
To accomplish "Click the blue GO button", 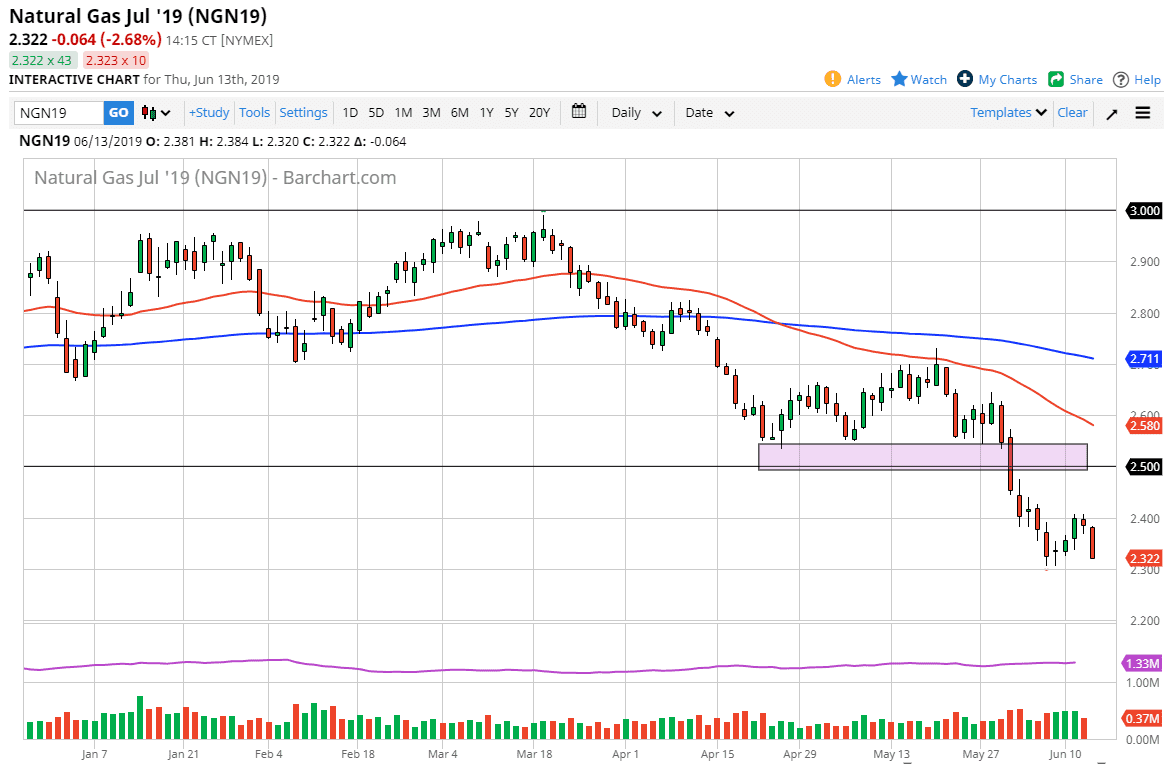I will point(118,113).
